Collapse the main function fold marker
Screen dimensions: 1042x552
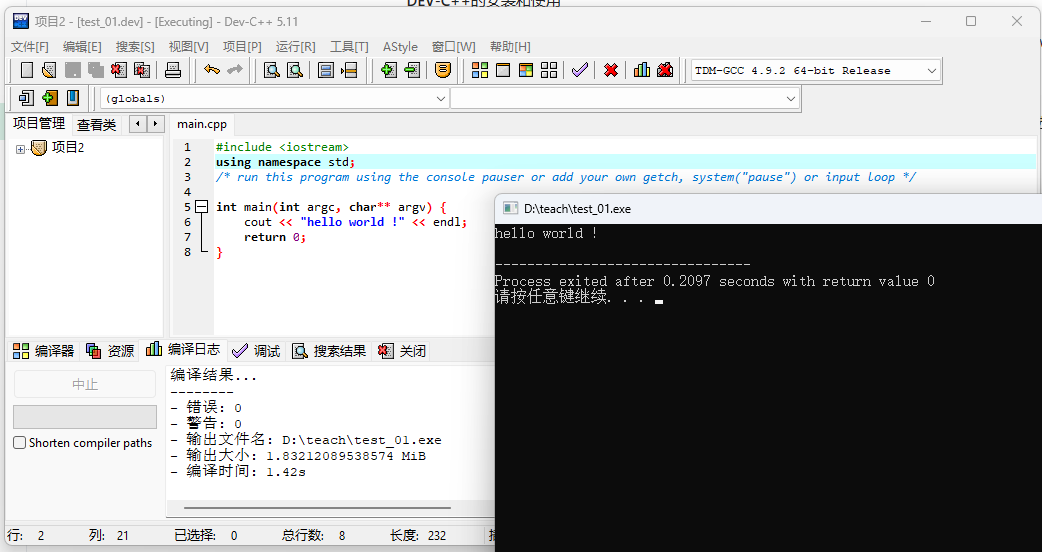(201, 207)
